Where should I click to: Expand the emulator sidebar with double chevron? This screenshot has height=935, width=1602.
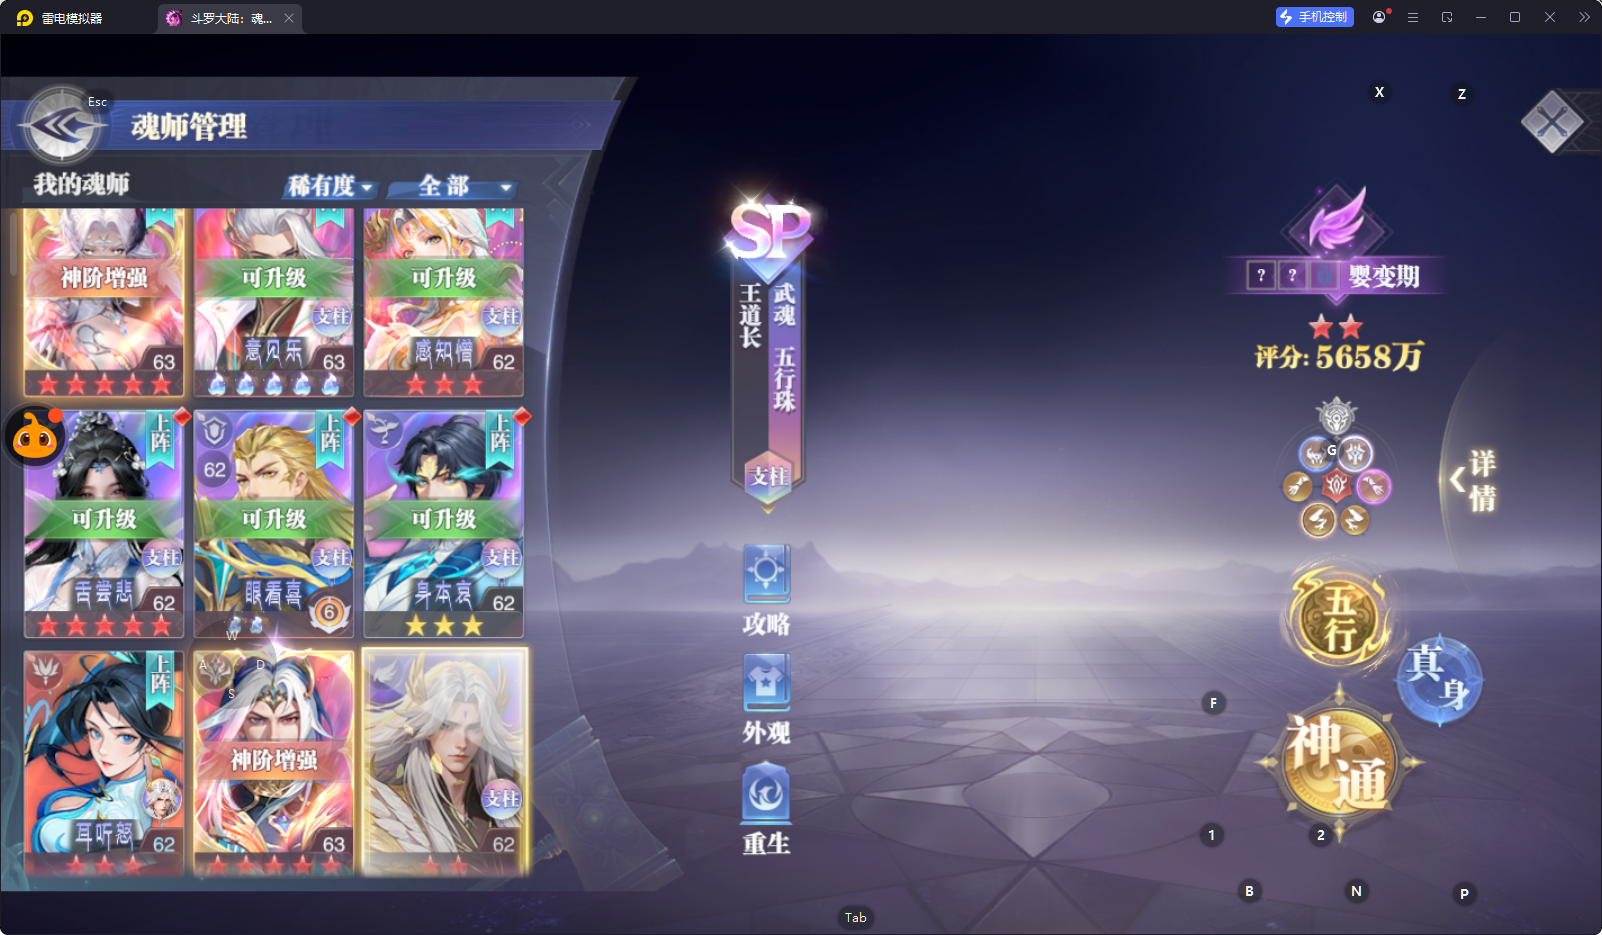pos(1584,17)
